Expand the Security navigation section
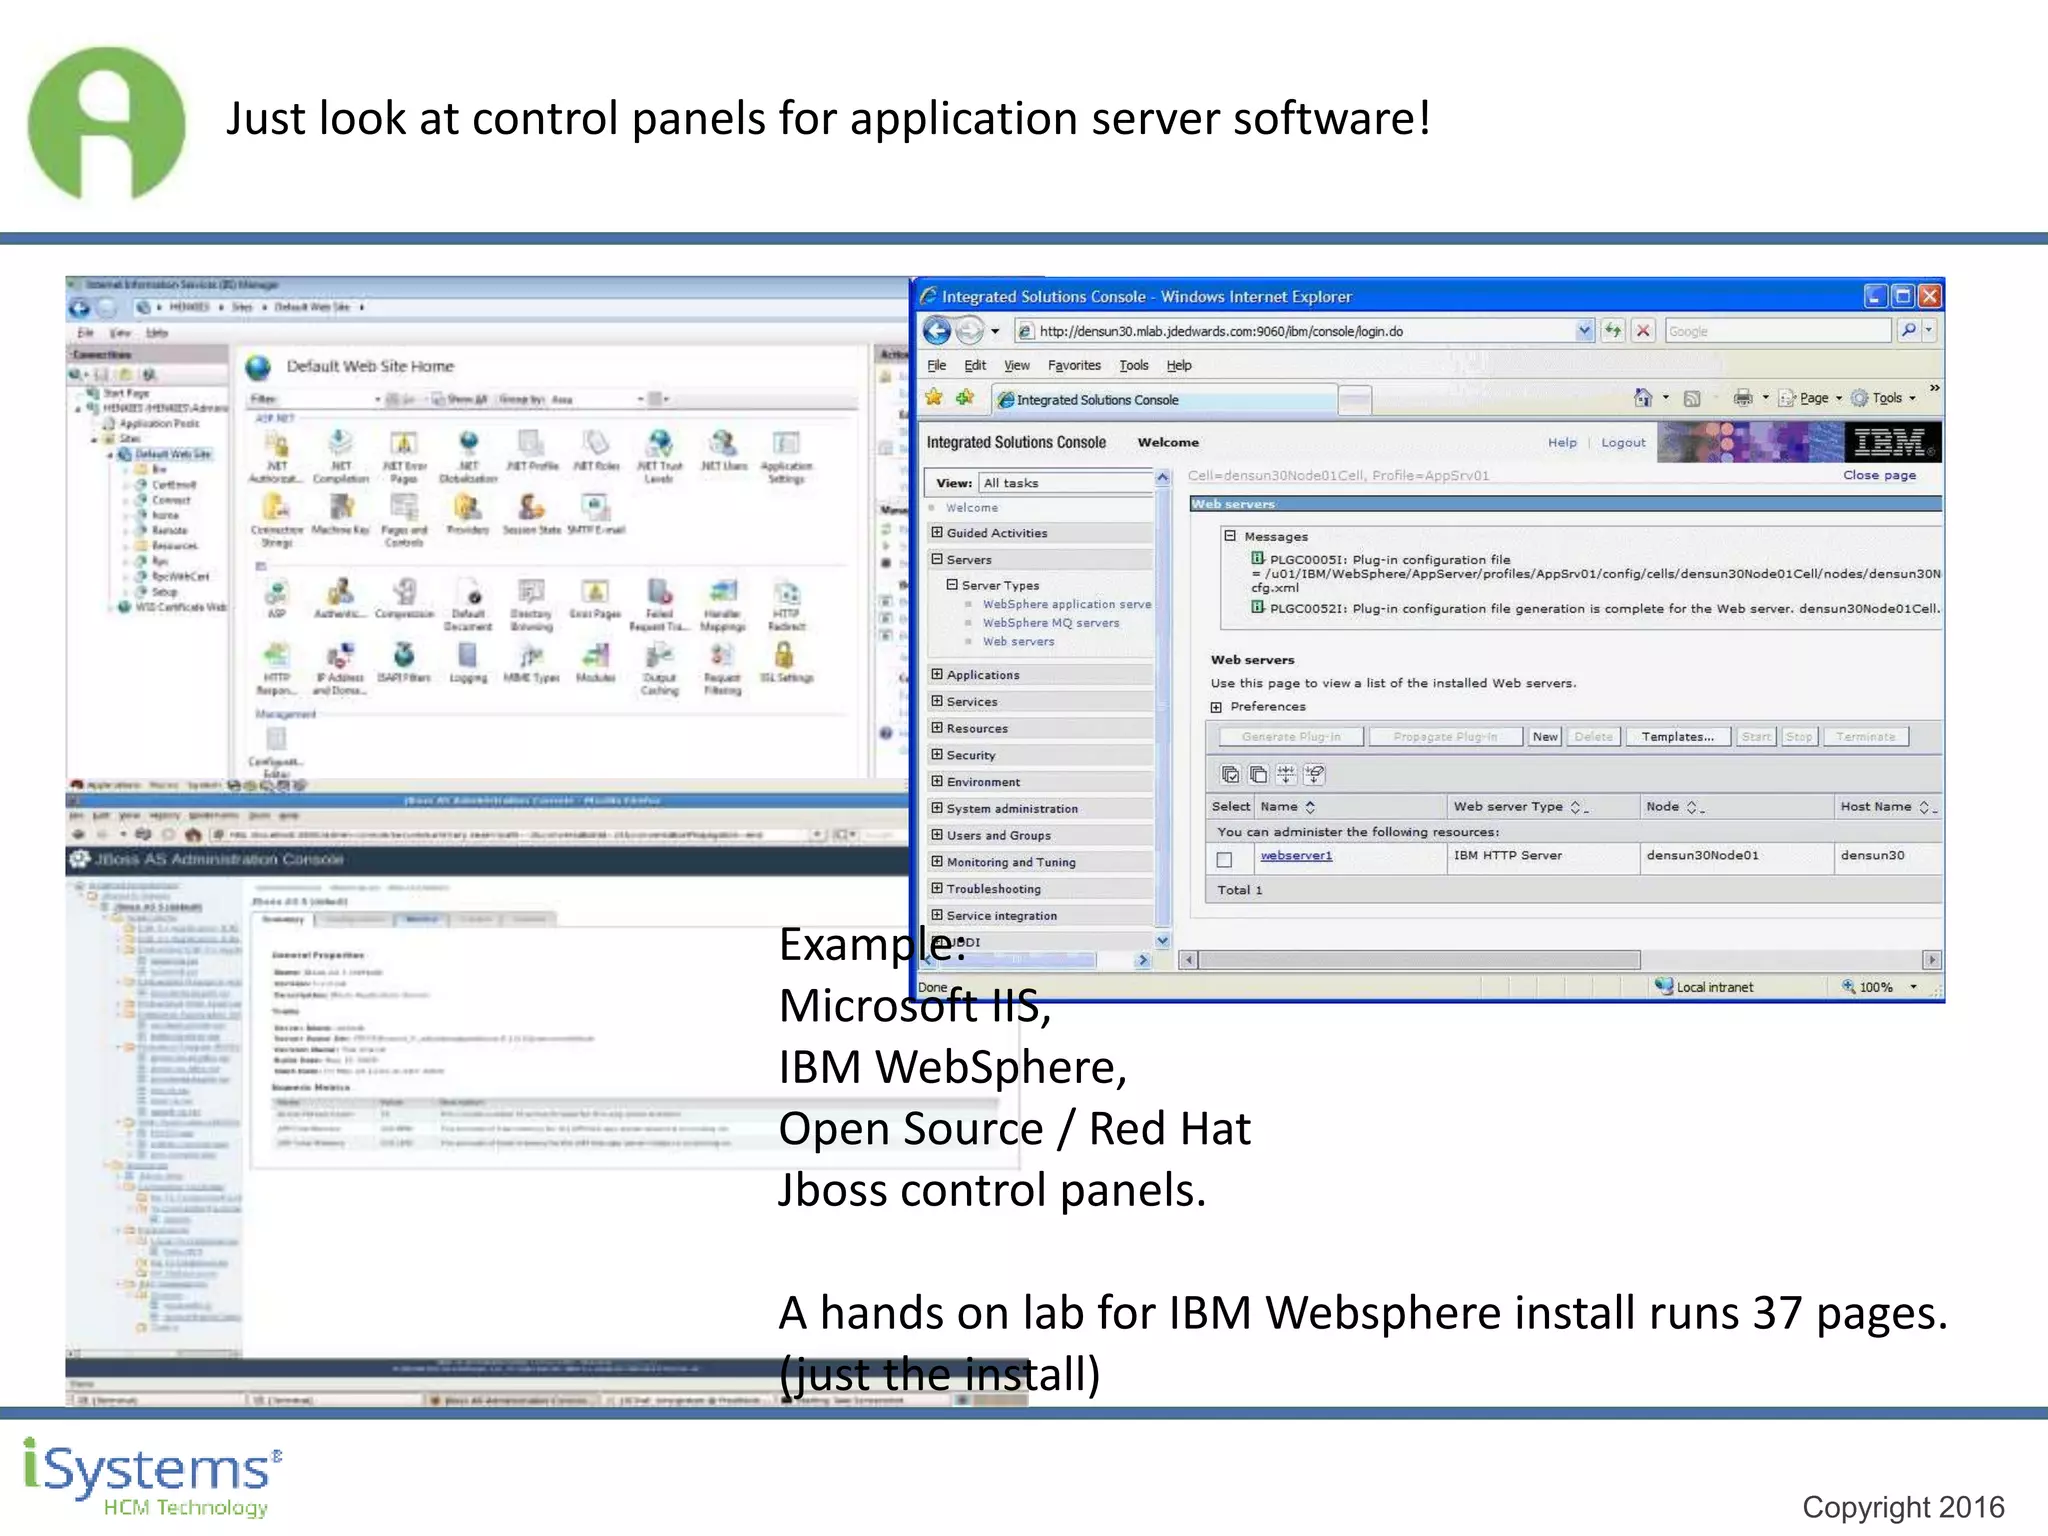 pyautogui.click(x=937, y=754)
